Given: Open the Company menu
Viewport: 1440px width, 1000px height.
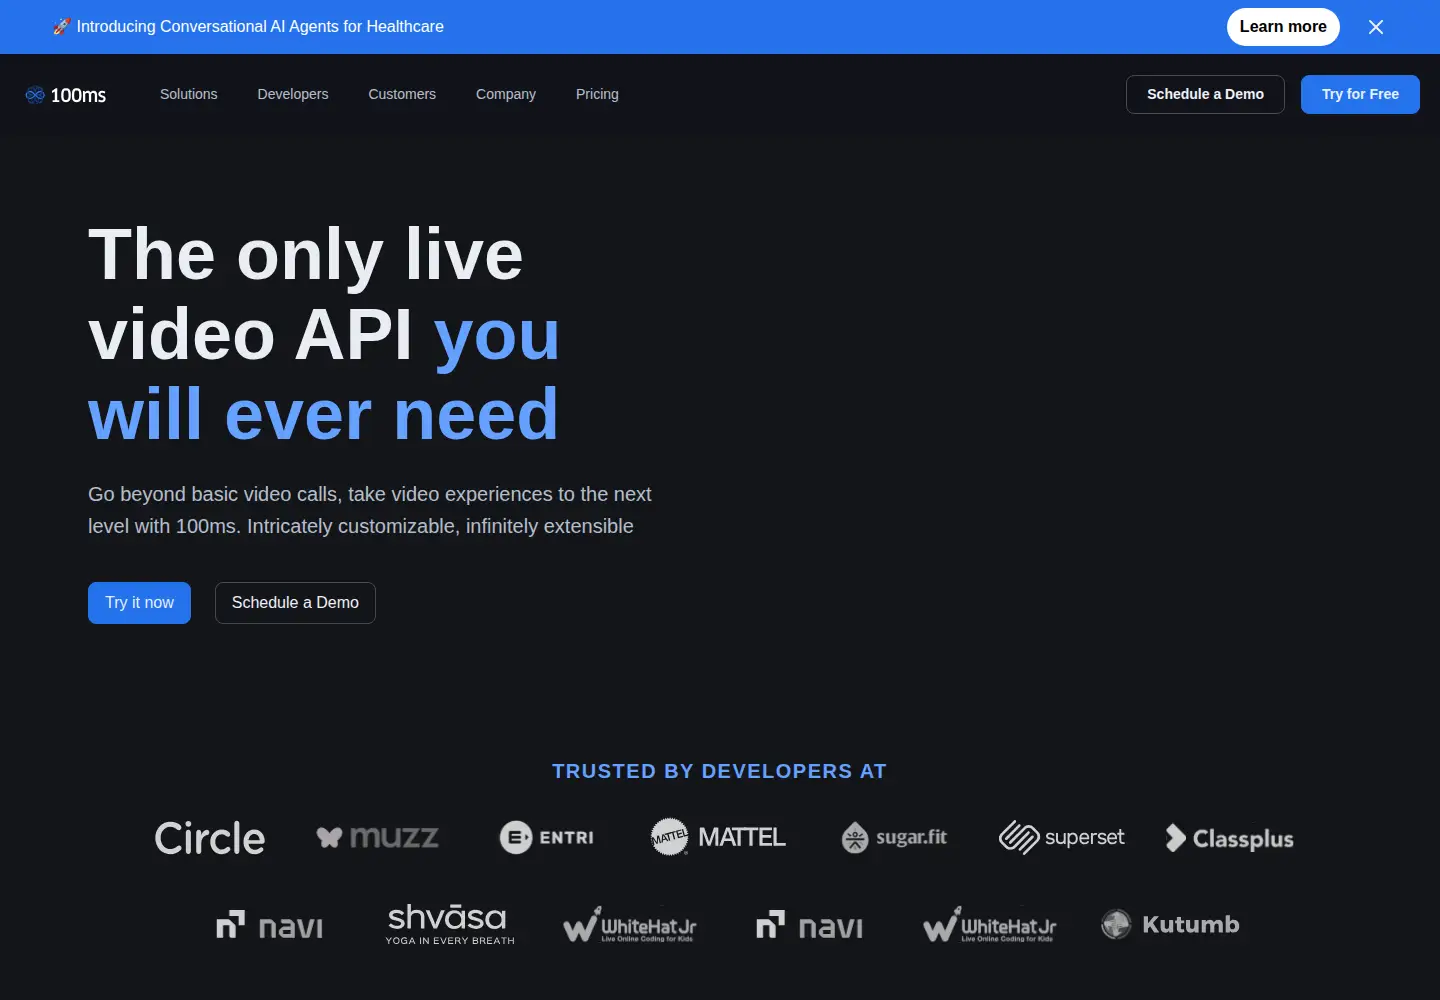Looking at the screenshot, I should pyautogui.click(x=506, y=94).
